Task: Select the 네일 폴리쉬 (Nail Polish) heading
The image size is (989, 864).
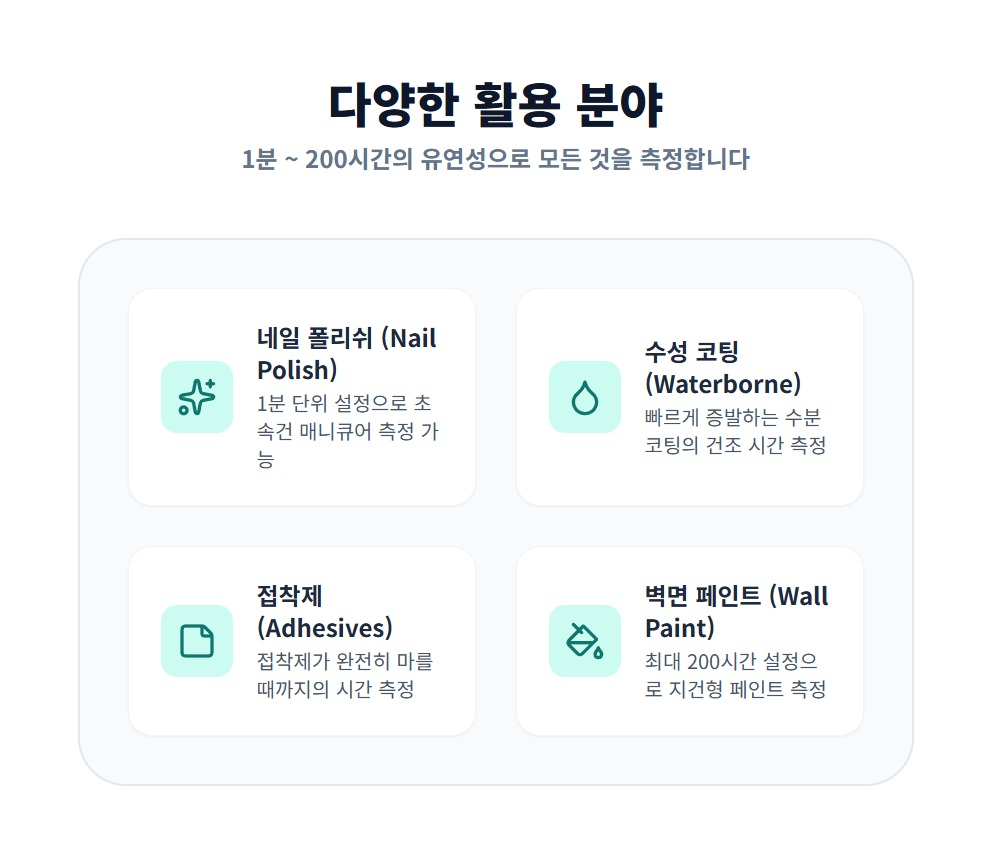Action: pos(346,354)
